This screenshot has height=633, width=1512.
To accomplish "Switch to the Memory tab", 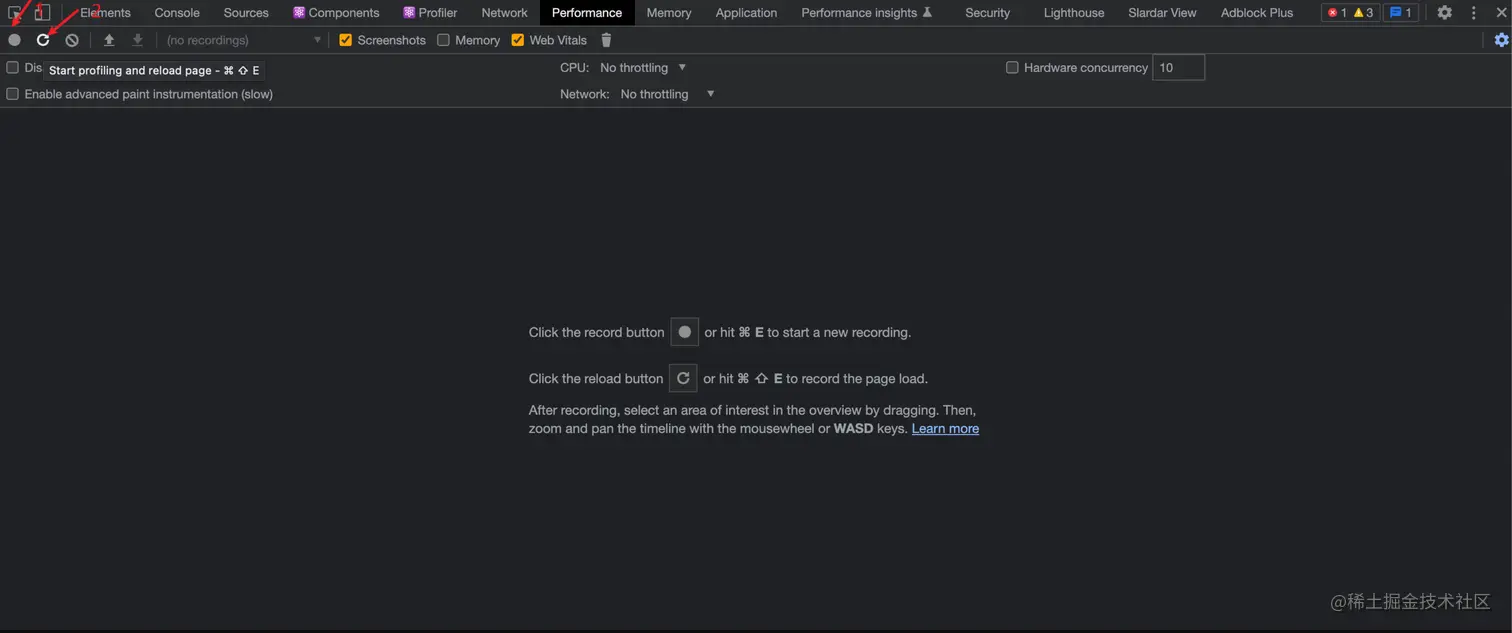I will click(x=669, y=13).
